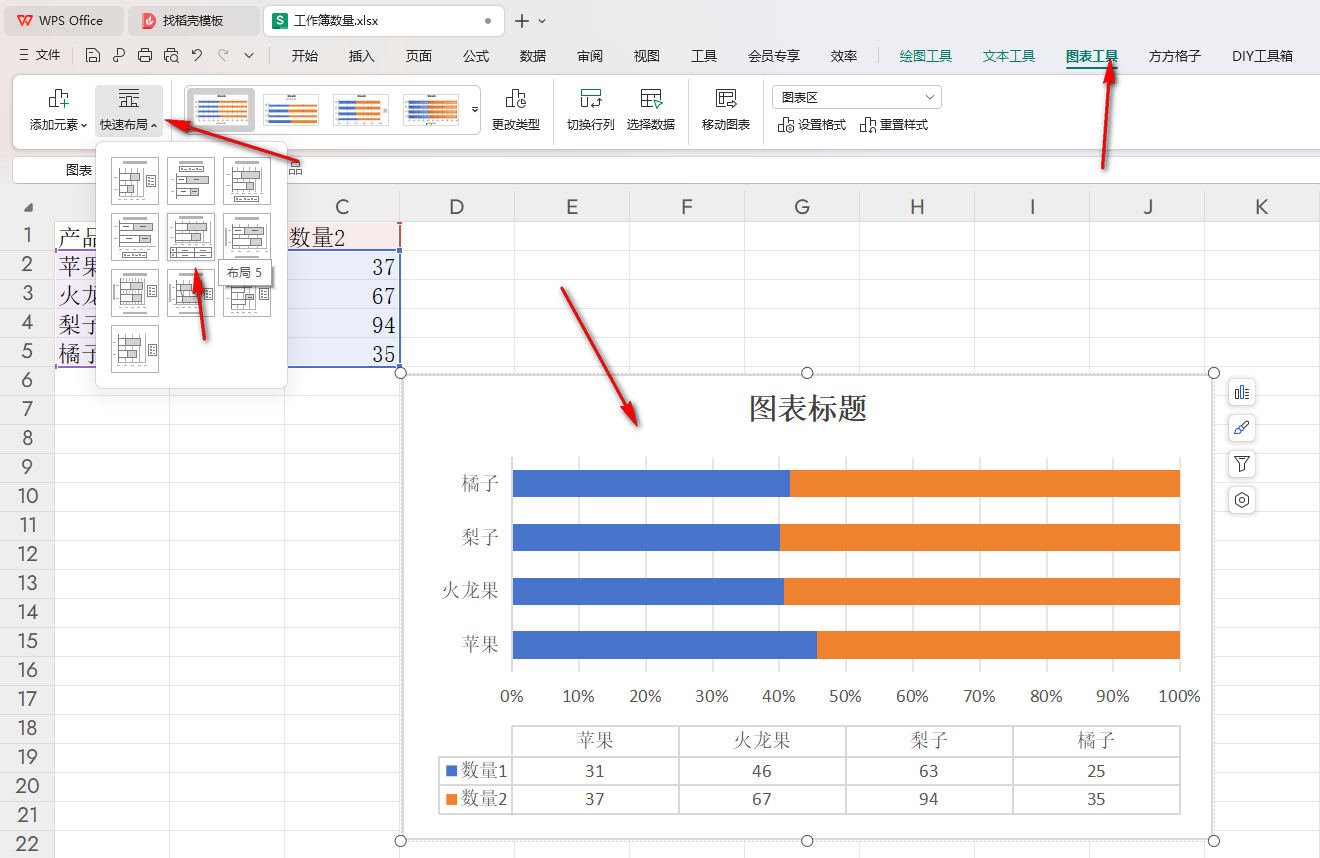Click the blue 数量1 legend swatch

(x=451, y=771)
